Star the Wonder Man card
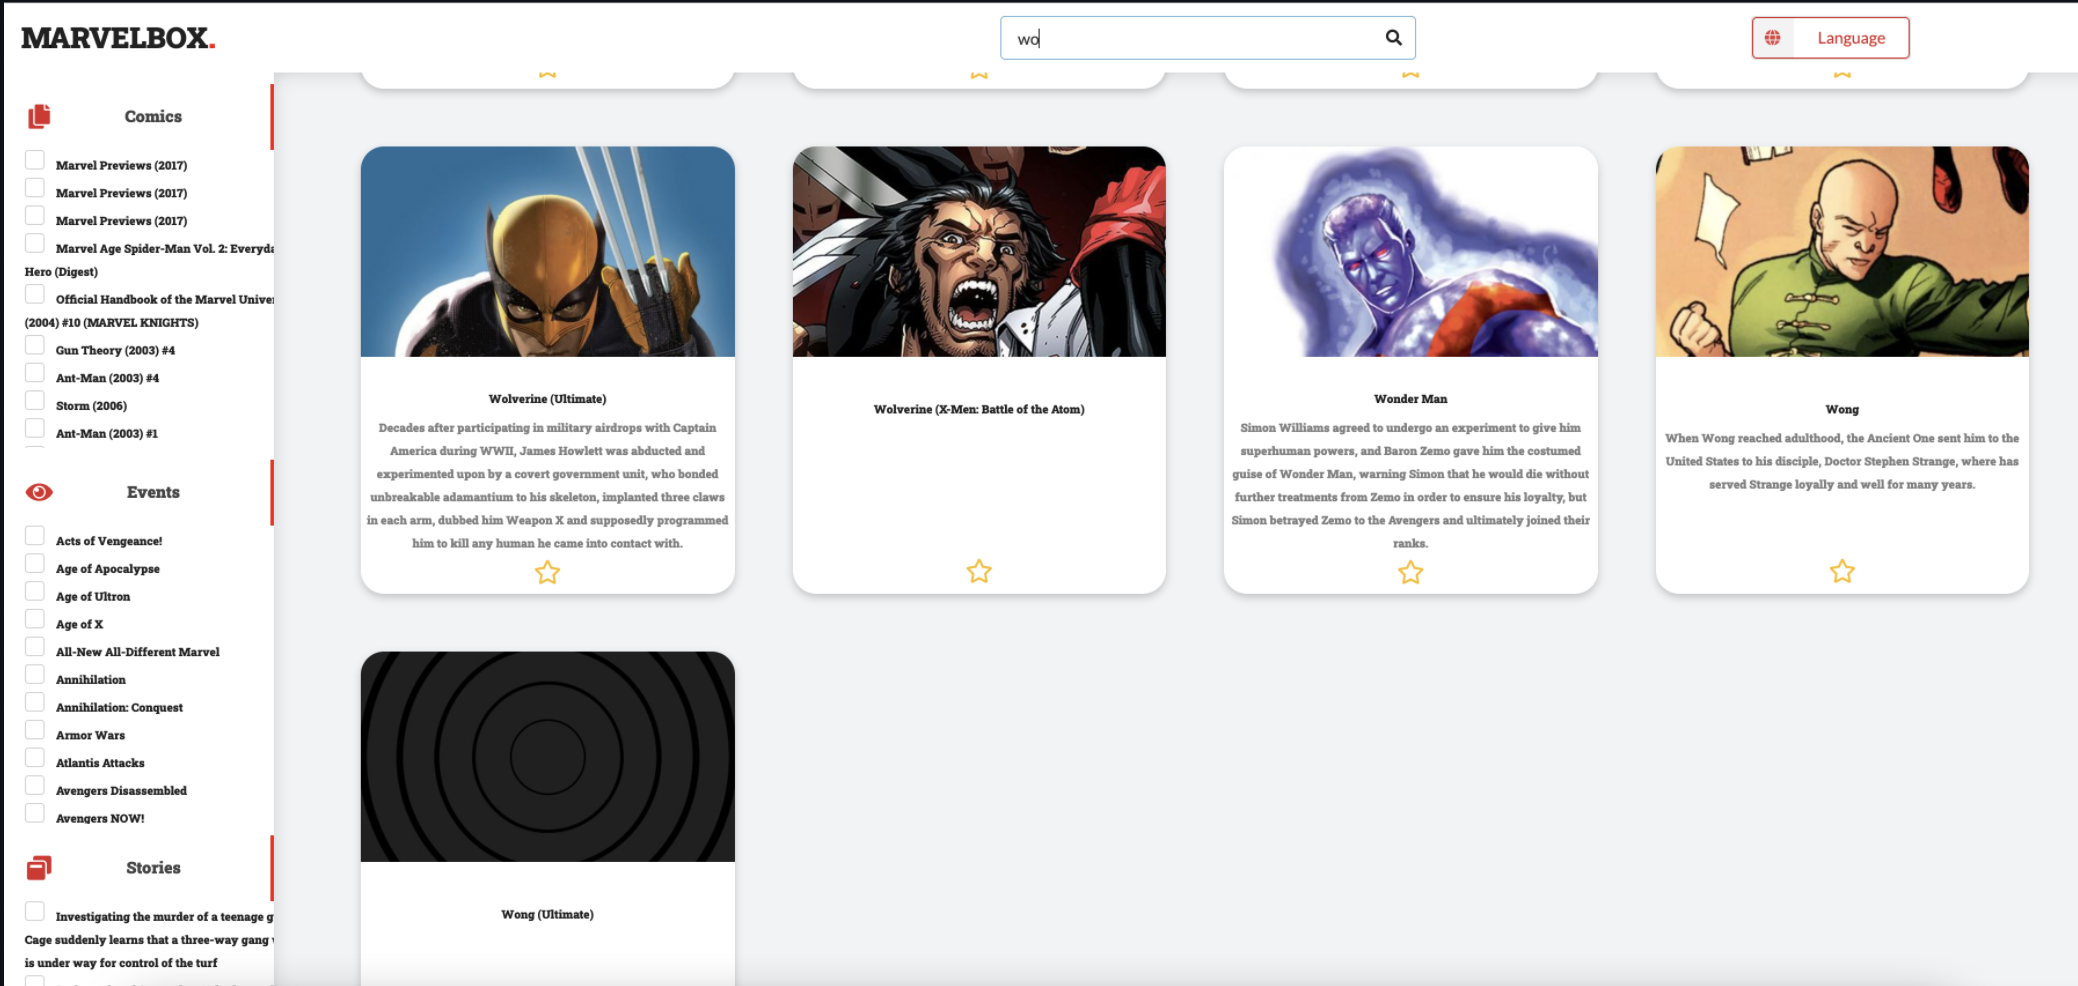Viewport: 2078px width, 986px height. click(x=1410, y=572)
